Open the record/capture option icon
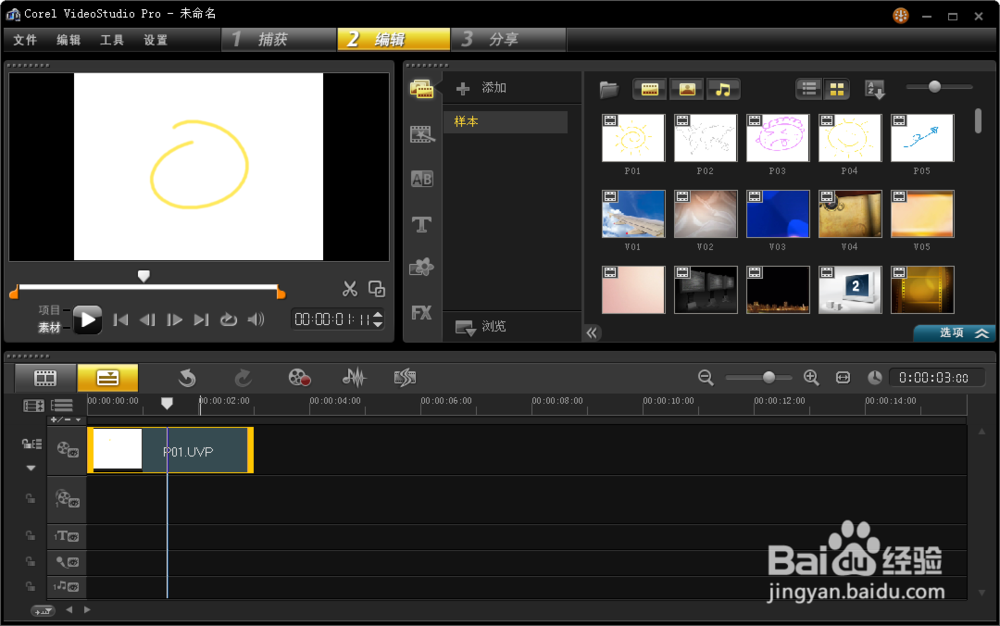This screenshot has height=626, width=1000. [x=299, y=378]
